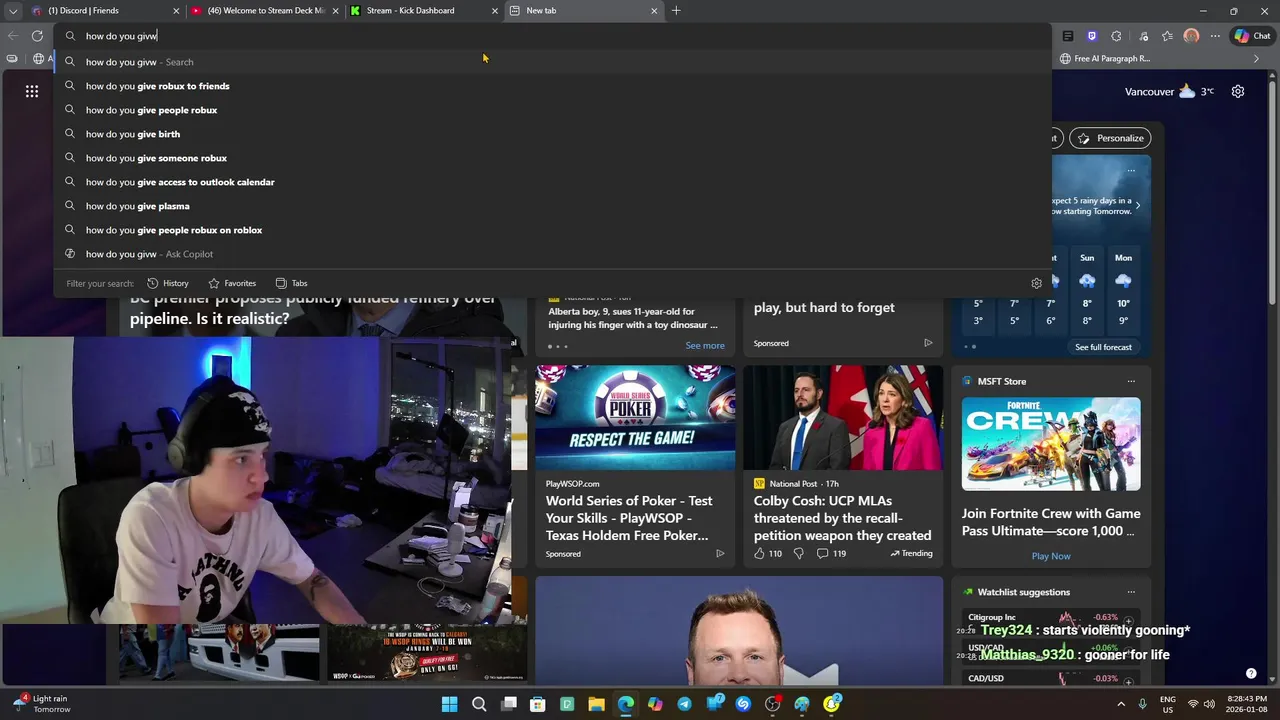
Task: Open File Explorer from taskbar
Action: coord(596,704)
